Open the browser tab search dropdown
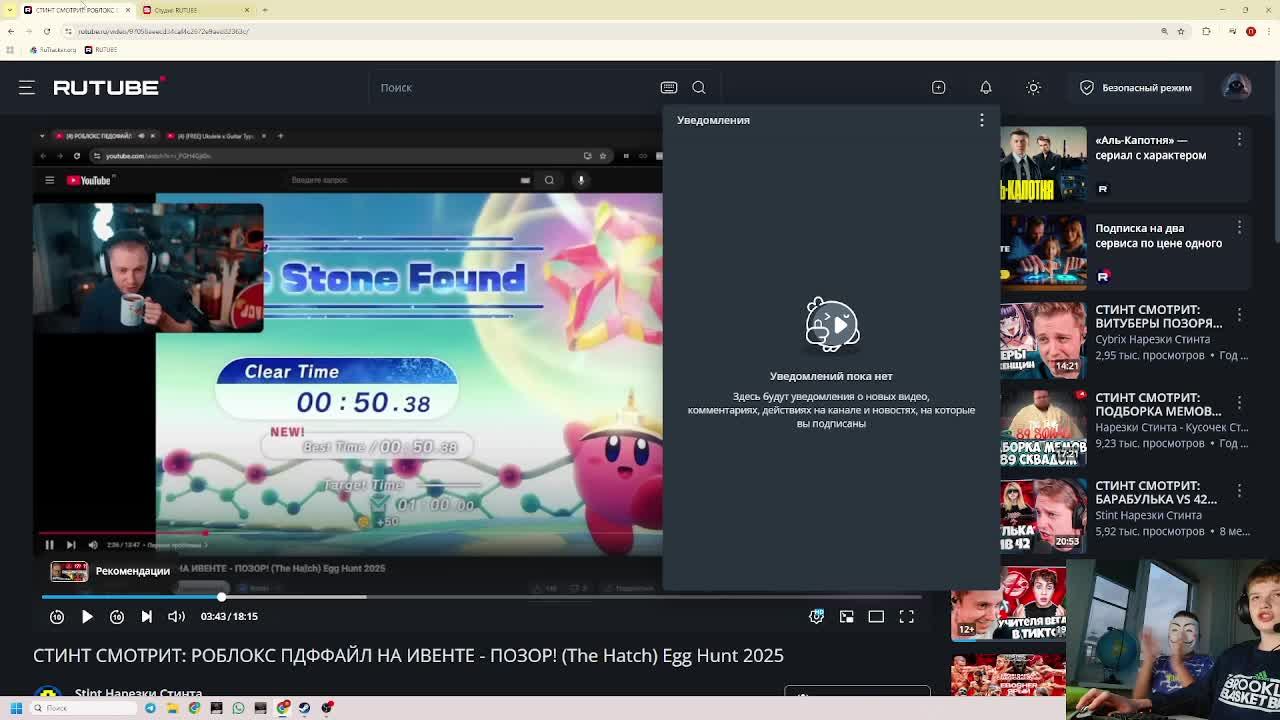 (10, 10)
